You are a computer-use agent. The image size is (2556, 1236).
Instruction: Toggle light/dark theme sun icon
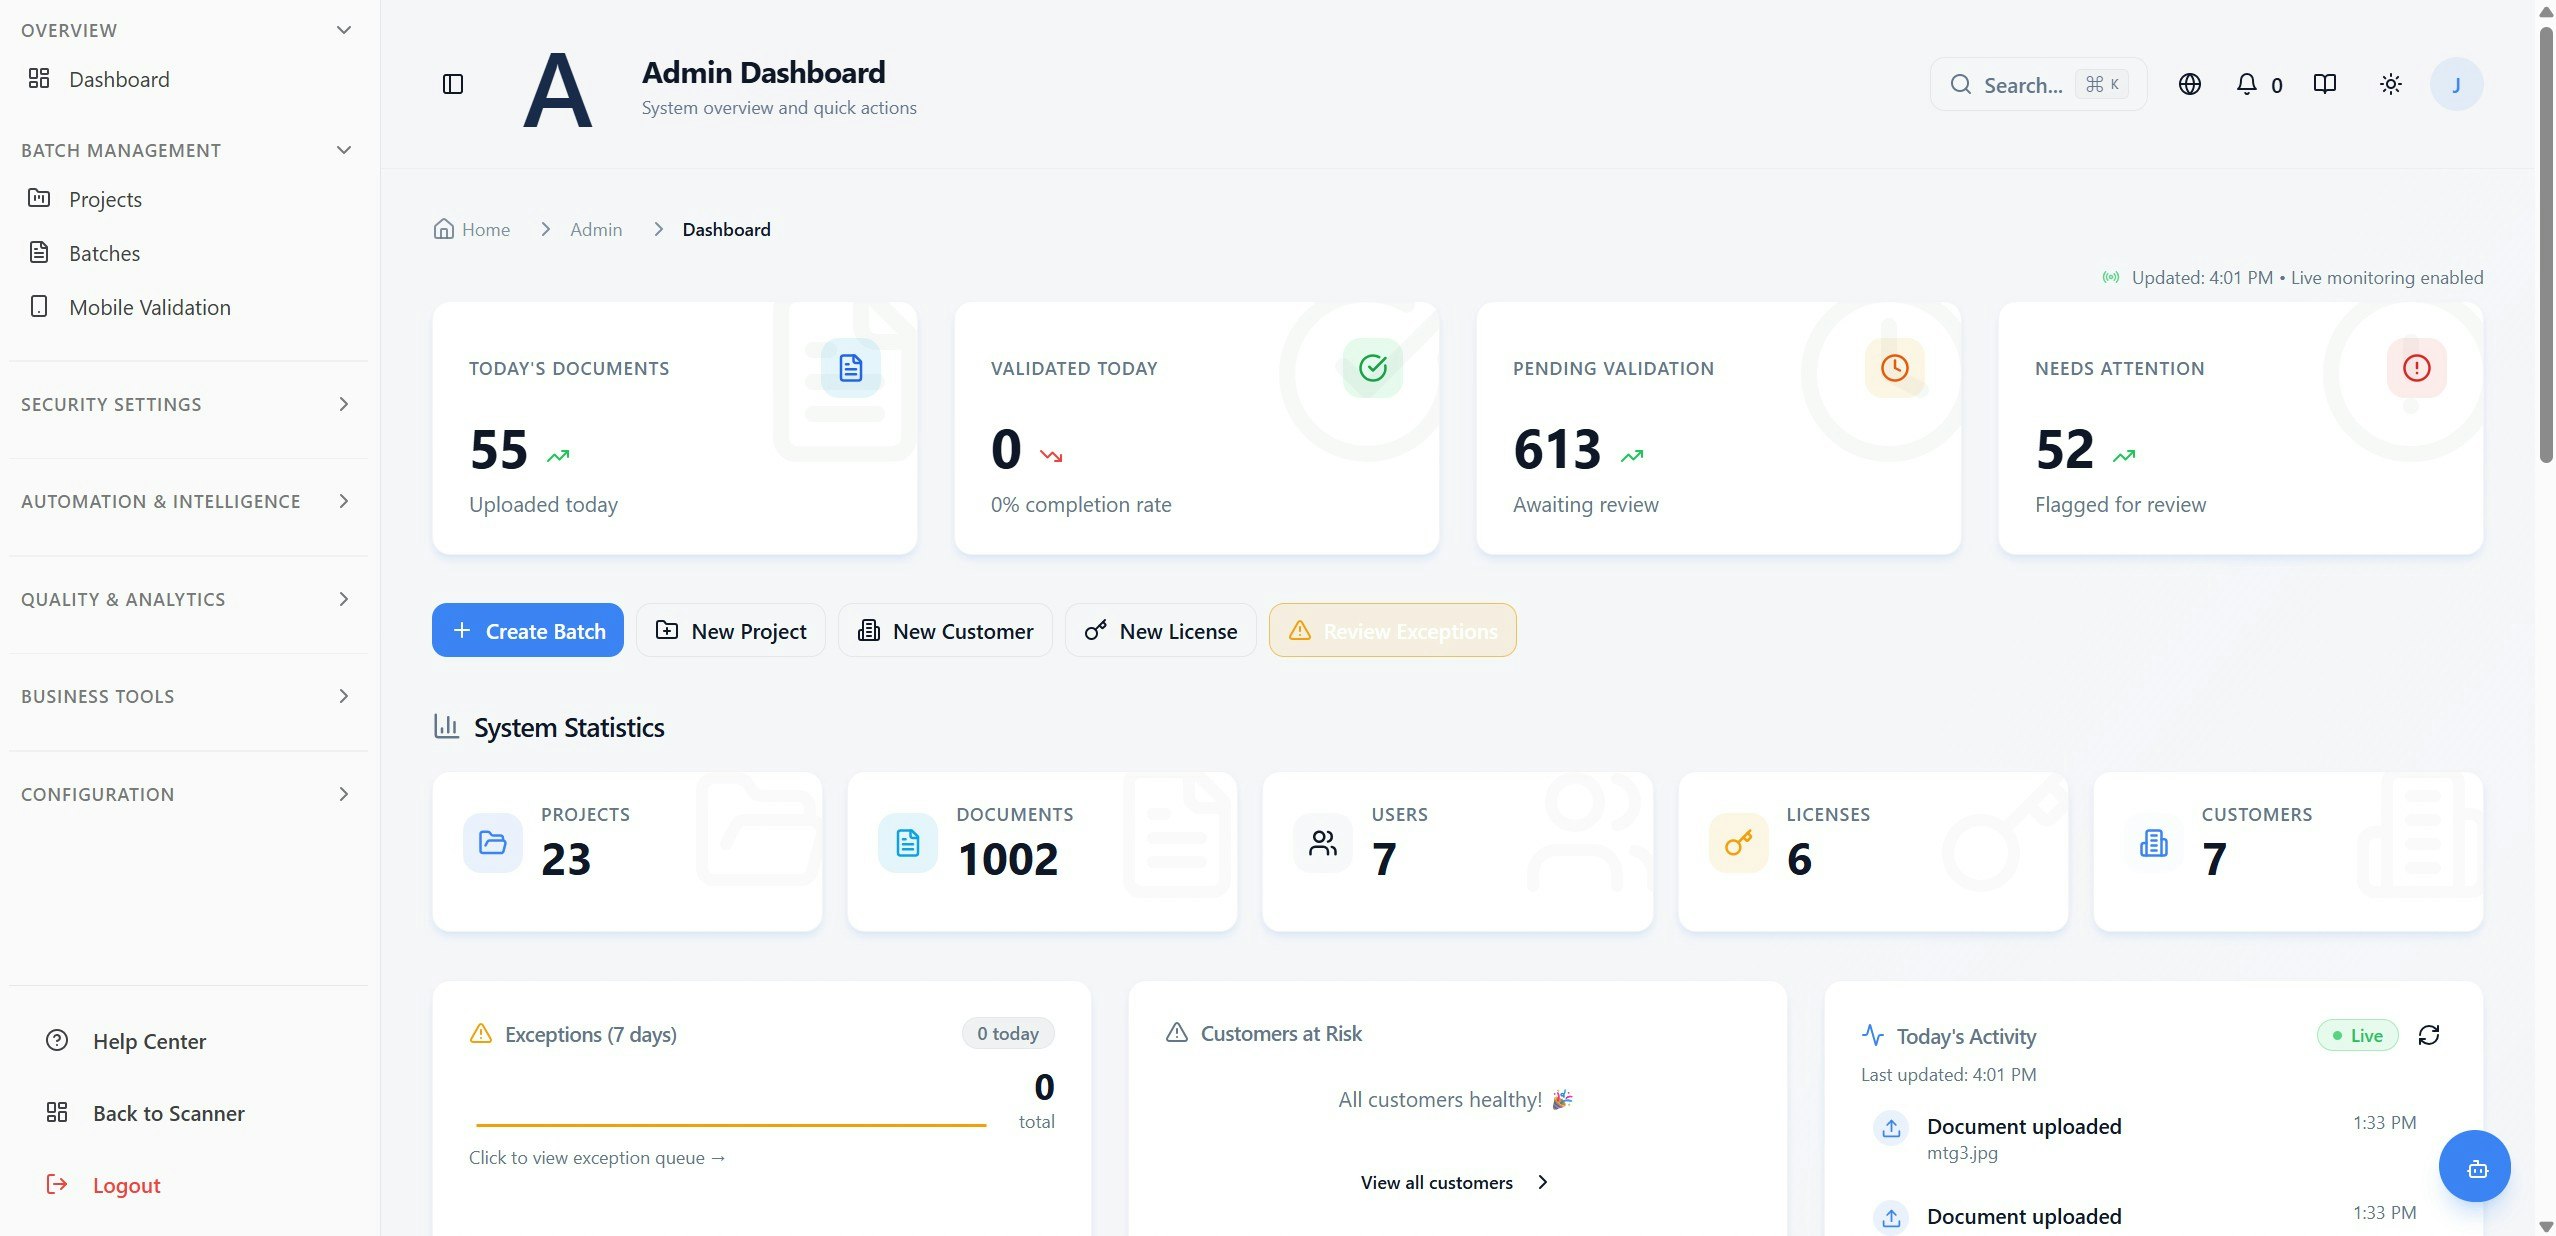(2390, 84)
